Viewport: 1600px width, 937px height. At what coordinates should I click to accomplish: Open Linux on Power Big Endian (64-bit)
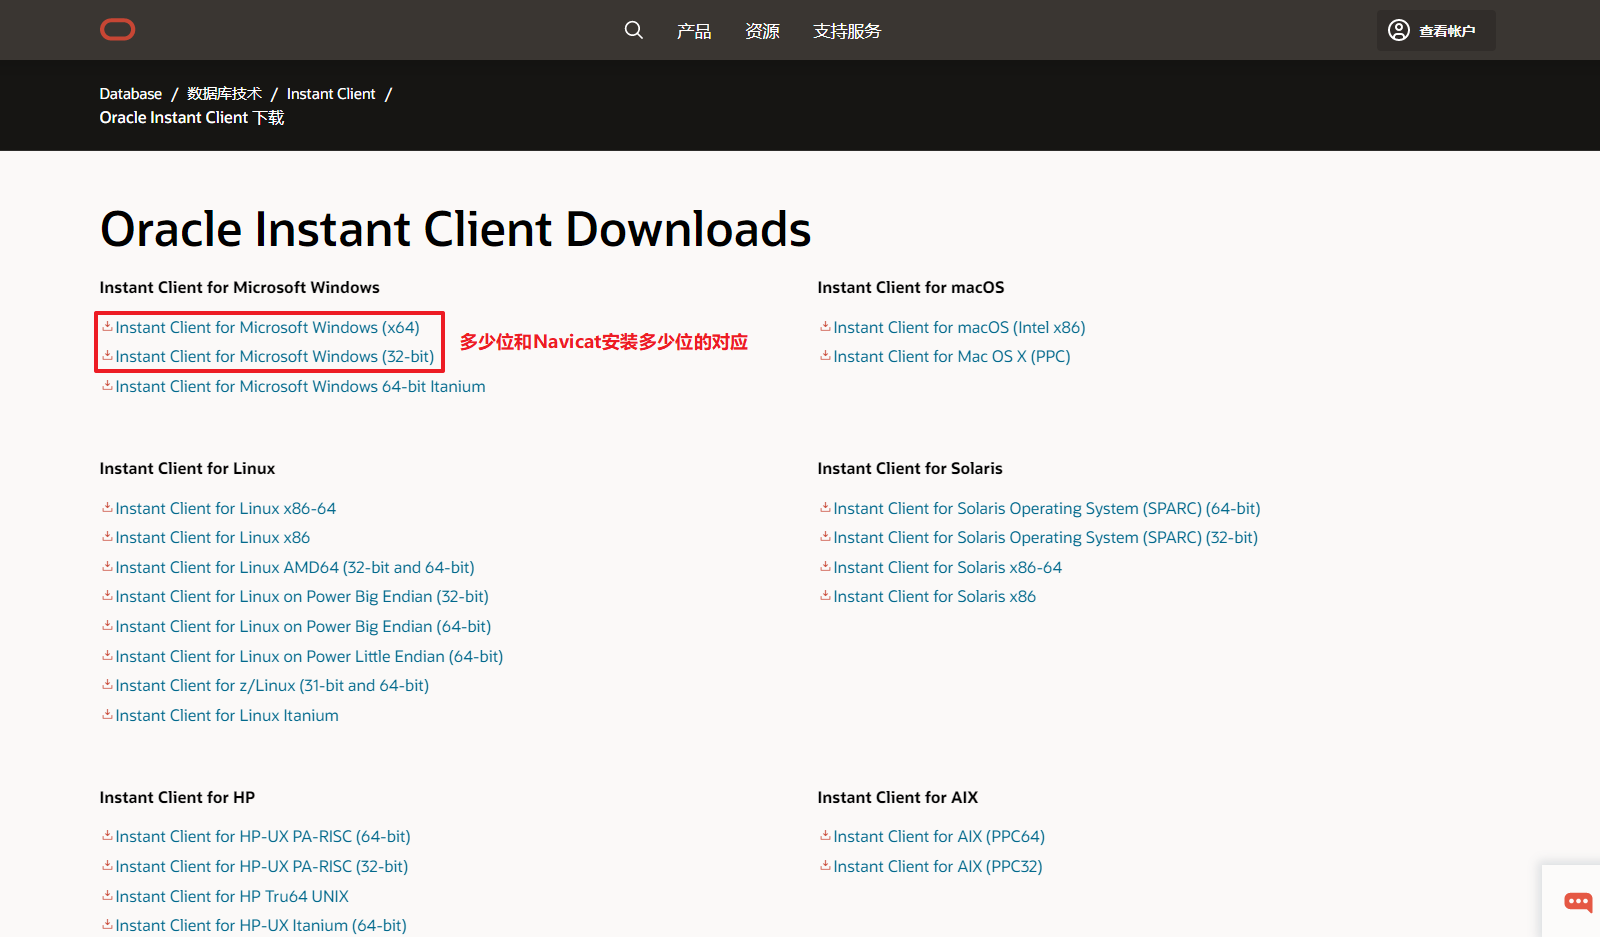coord(303,627)
